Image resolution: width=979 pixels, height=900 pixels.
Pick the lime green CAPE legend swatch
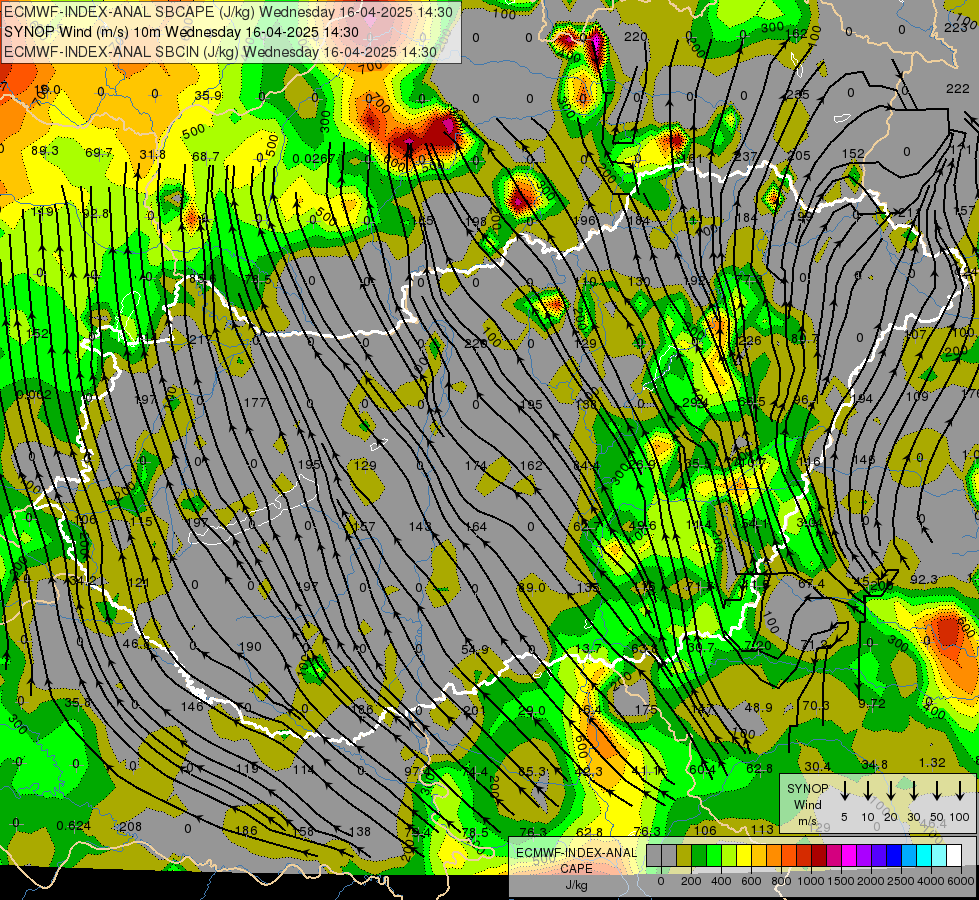pos(714,856)
